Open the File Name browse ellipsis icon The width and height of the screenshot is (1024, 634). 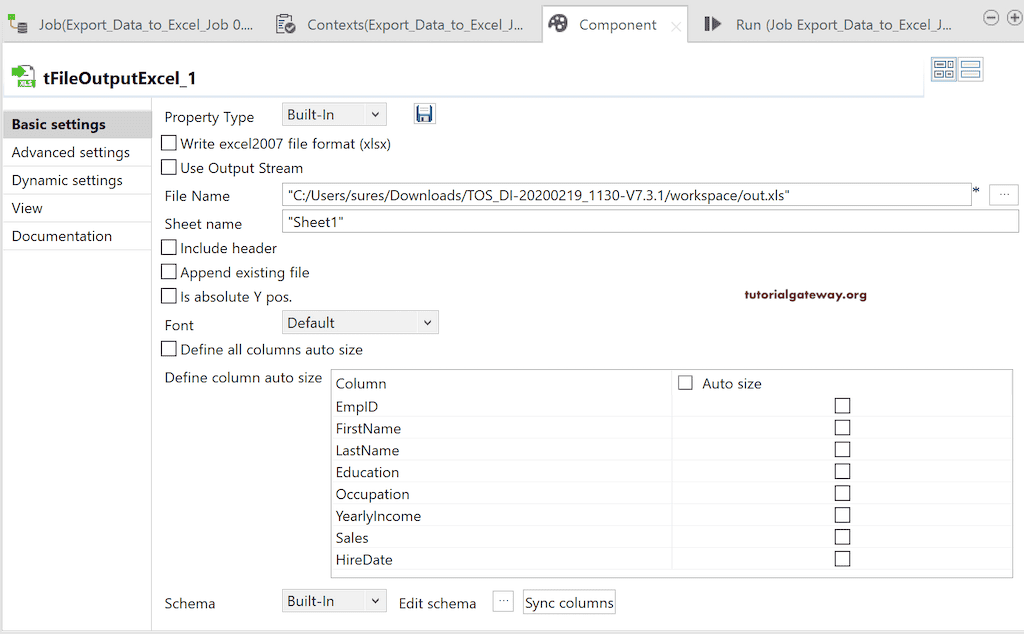click(1003, 194)
